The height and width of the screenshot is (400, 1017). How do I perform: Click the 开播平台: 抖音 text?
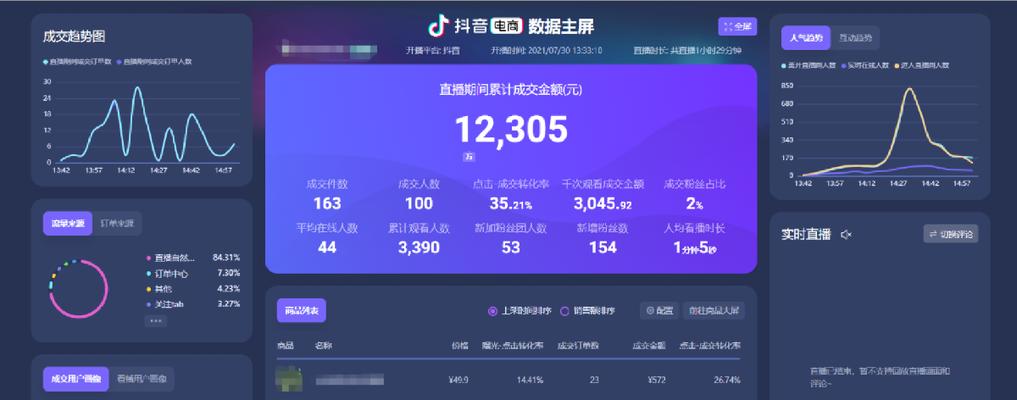coord(433,50)
